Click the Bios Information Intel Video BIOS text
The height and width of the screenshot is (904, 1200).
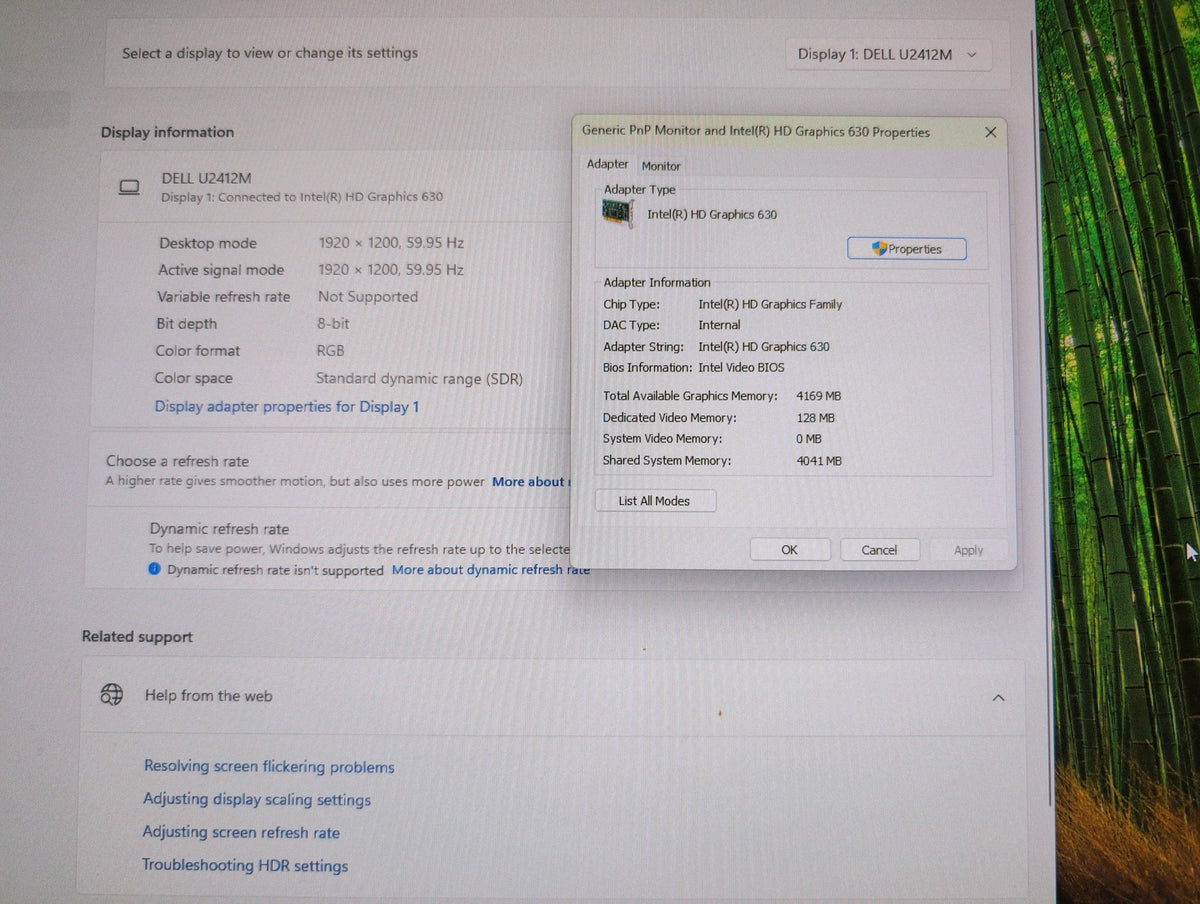[x=741, y=368]
